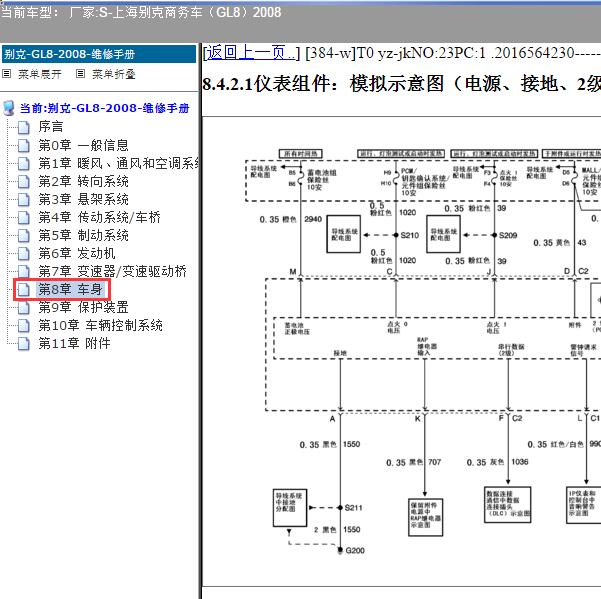This screenshot has height=599, width=601.
Task: Select 第5章 制动系统
Action: pyautogui.click(x=84, y=236)
